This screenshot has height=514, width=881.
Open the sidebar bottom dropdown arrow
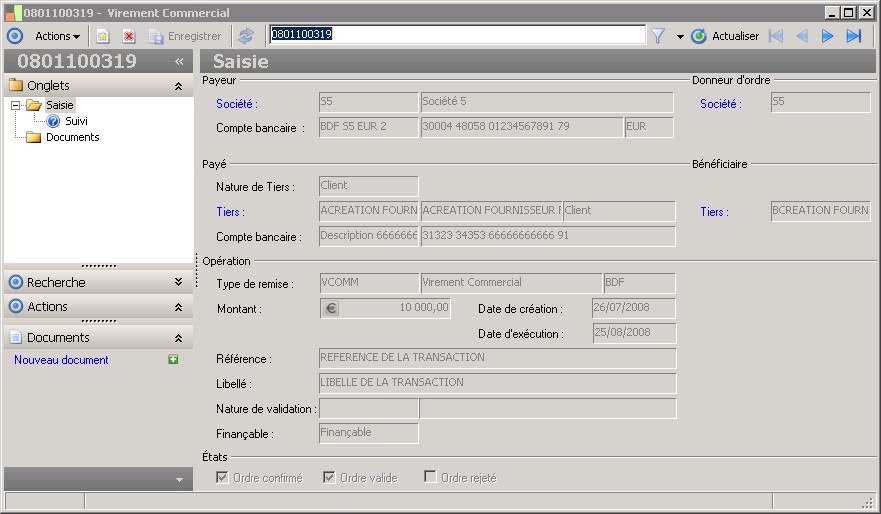179,480
